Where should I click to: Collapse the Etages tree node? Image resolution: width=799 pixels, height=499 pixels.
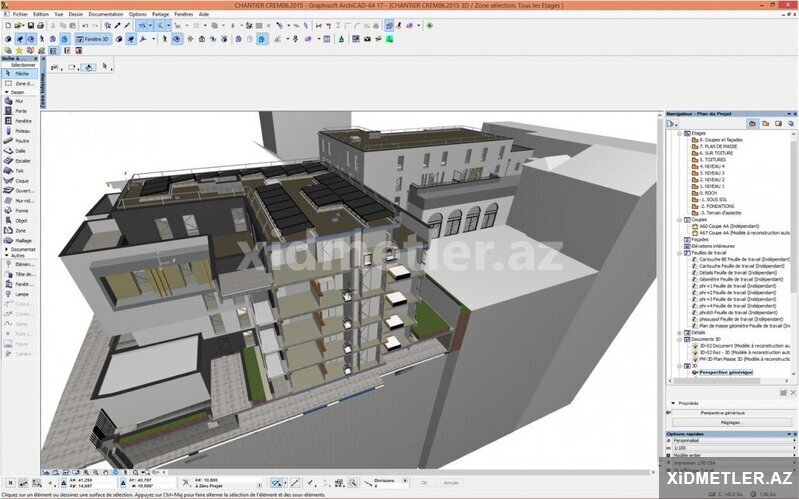[679, 133]
